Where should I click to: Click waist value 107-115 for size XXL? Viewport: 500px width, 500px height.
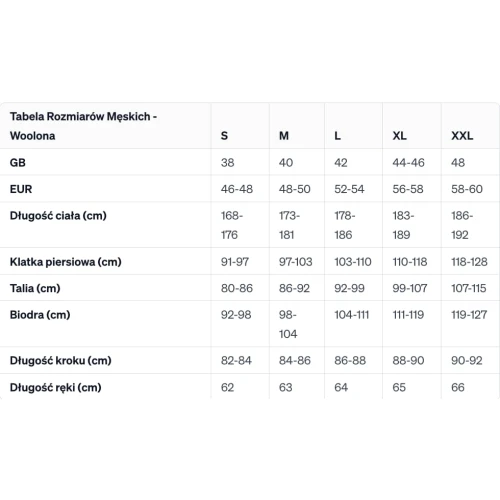point(469,288)
